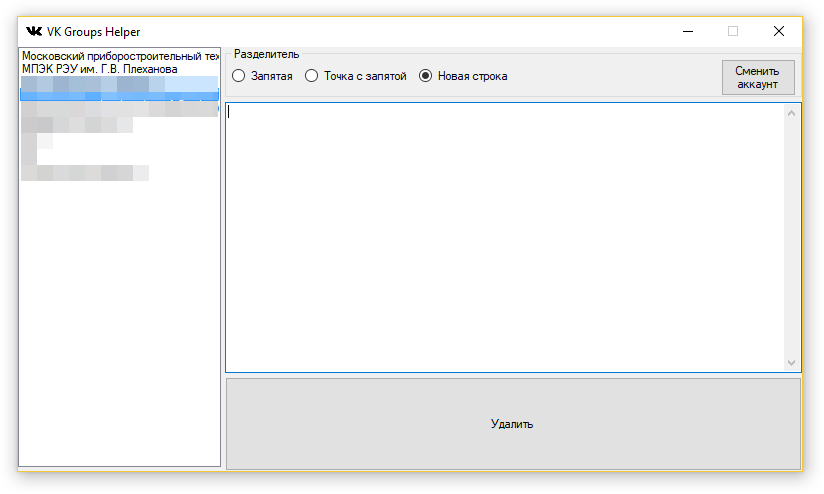Click the large Удалить button
The image size is (824, 494).
(x=512, y=424)
